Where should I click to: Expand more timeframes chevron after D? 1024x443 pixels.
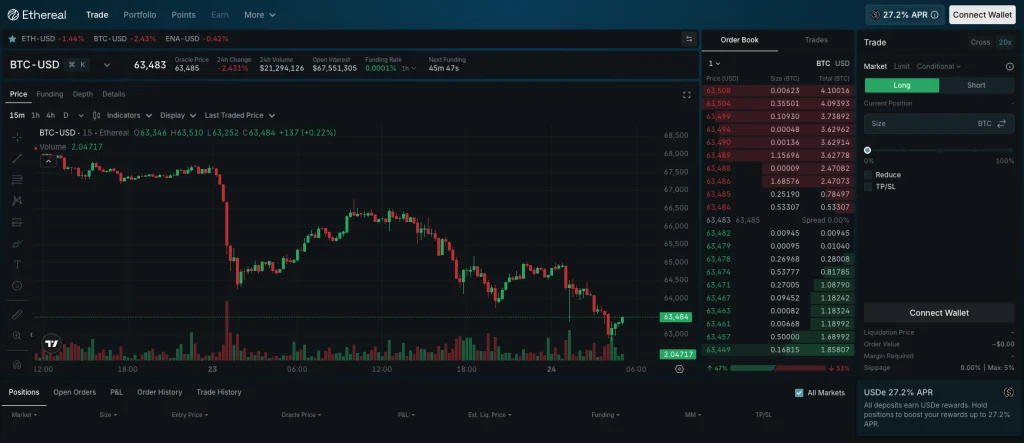coord(81,115)
